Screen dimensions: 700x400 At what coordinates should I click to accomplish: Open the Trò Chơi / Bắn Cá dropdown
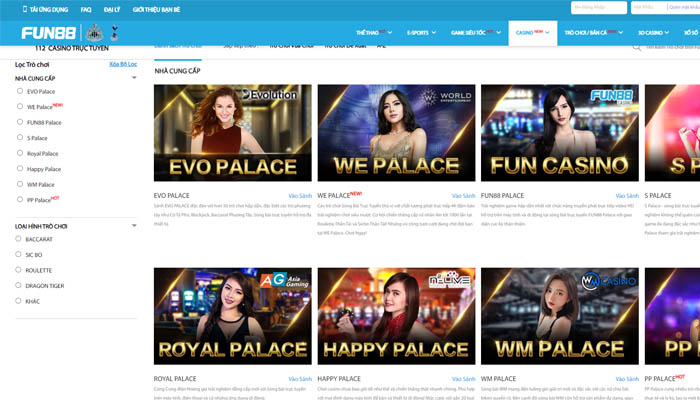tap(594, 33)
